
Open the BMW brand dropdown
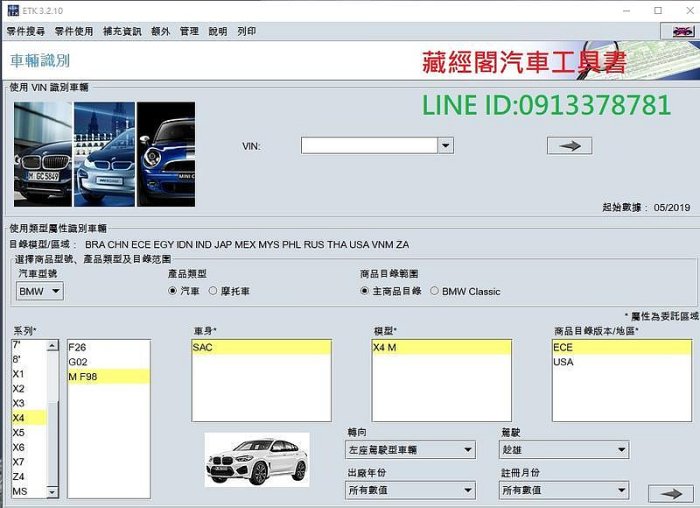40,291
